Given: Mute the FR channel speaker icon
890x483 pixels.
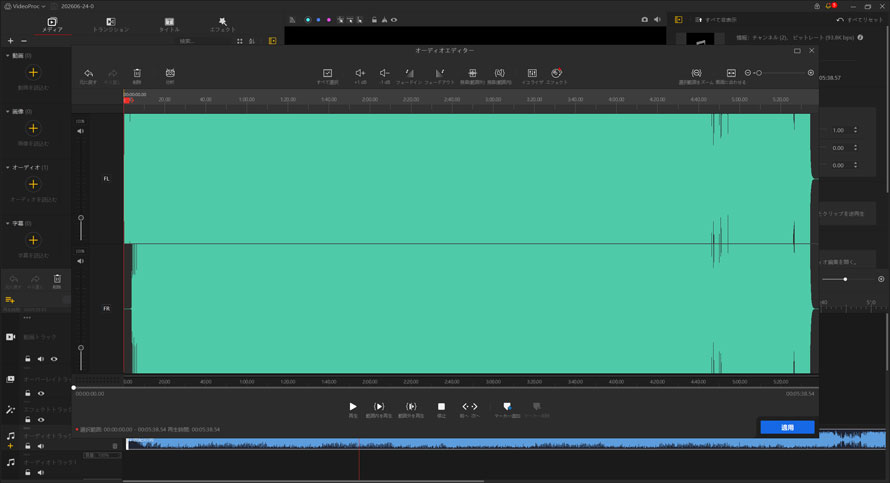Looking at the screenshot, I should (81, 261).
